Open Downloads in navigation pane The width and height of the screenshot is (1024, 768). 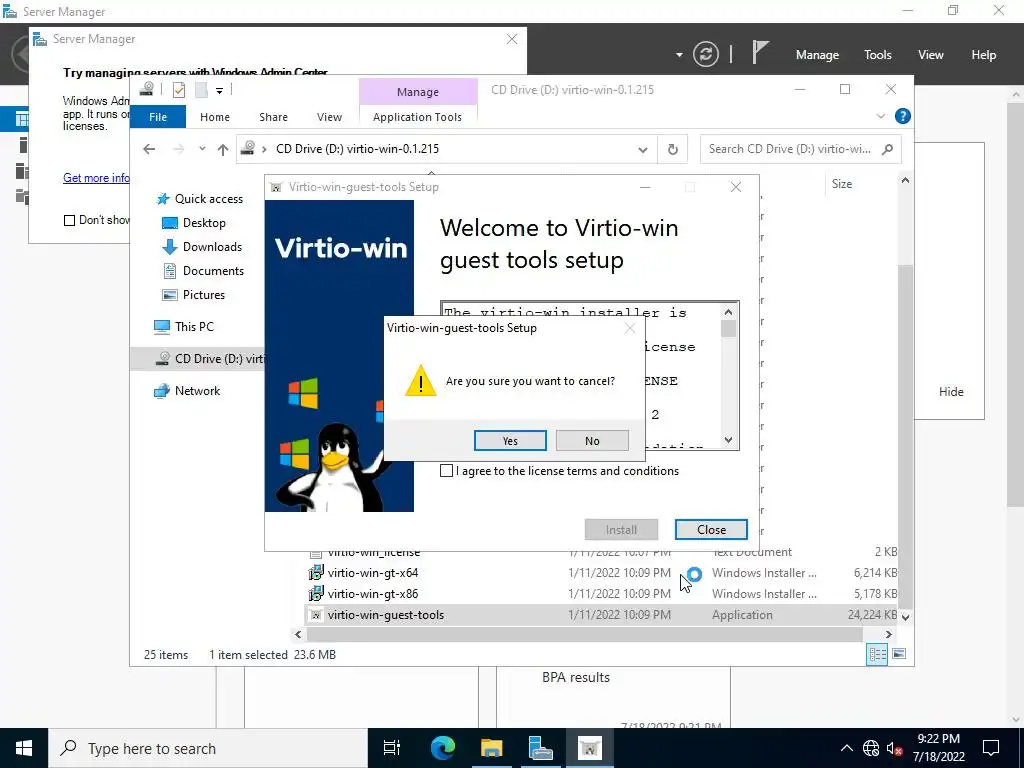point(202,247)
